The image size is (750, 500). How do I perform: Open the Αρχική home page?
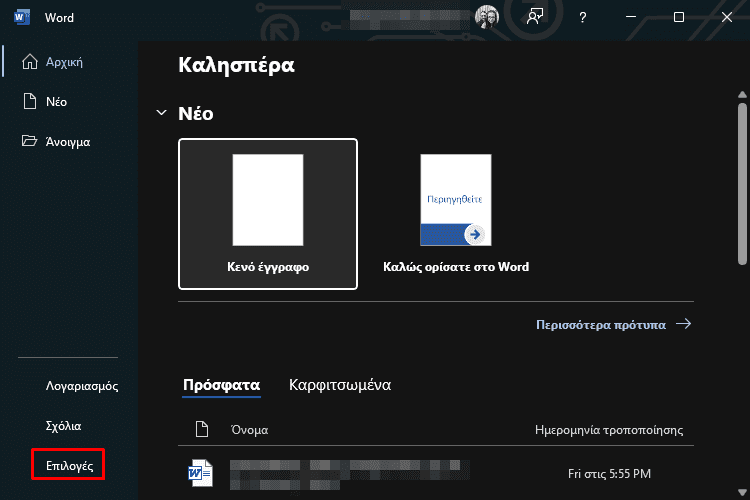[64, 62]
